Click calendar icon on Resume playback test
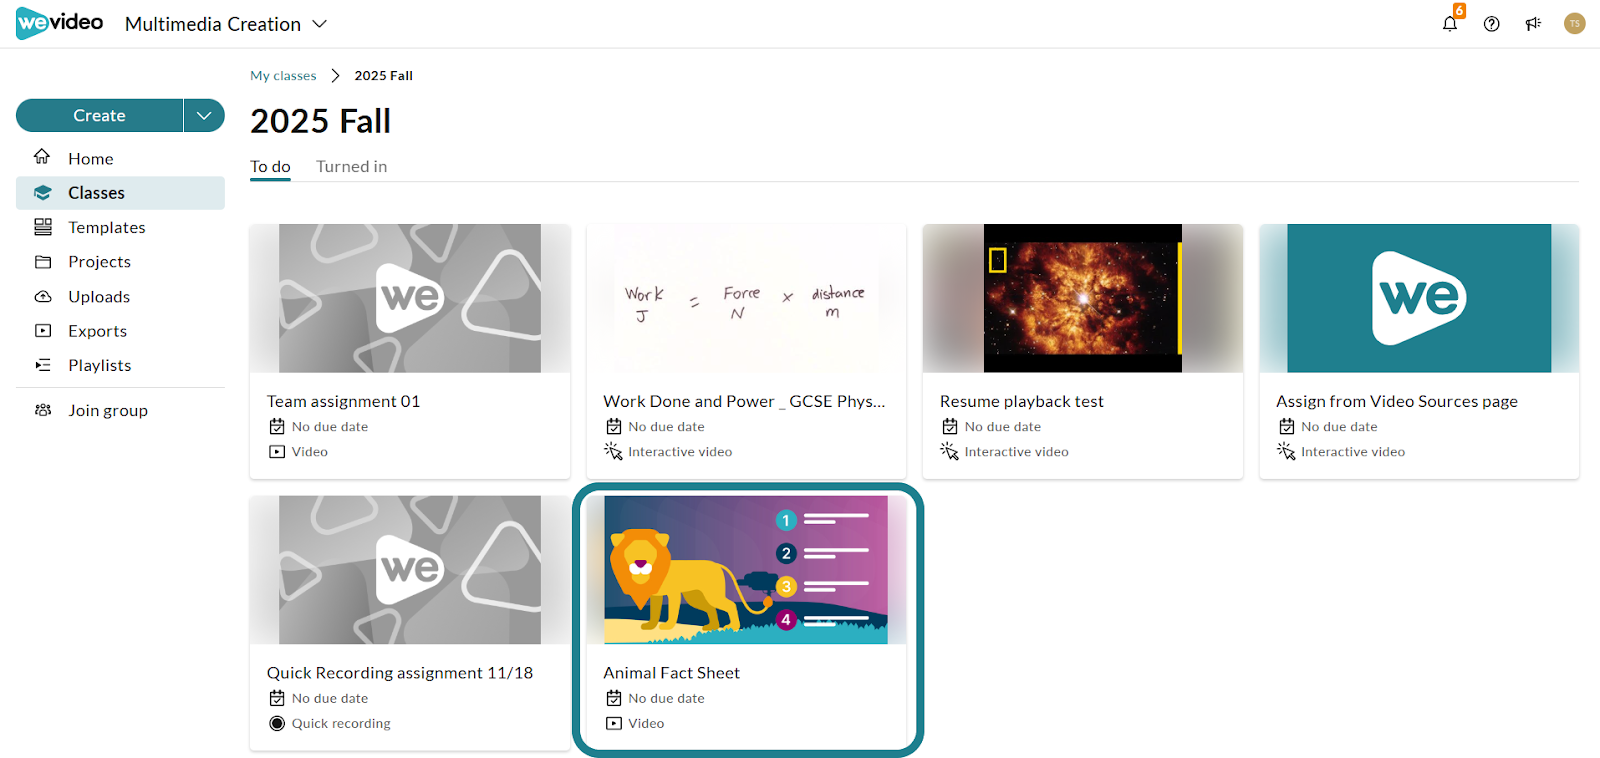This screenshot has height=758, width=1600. tap(950, 427)
